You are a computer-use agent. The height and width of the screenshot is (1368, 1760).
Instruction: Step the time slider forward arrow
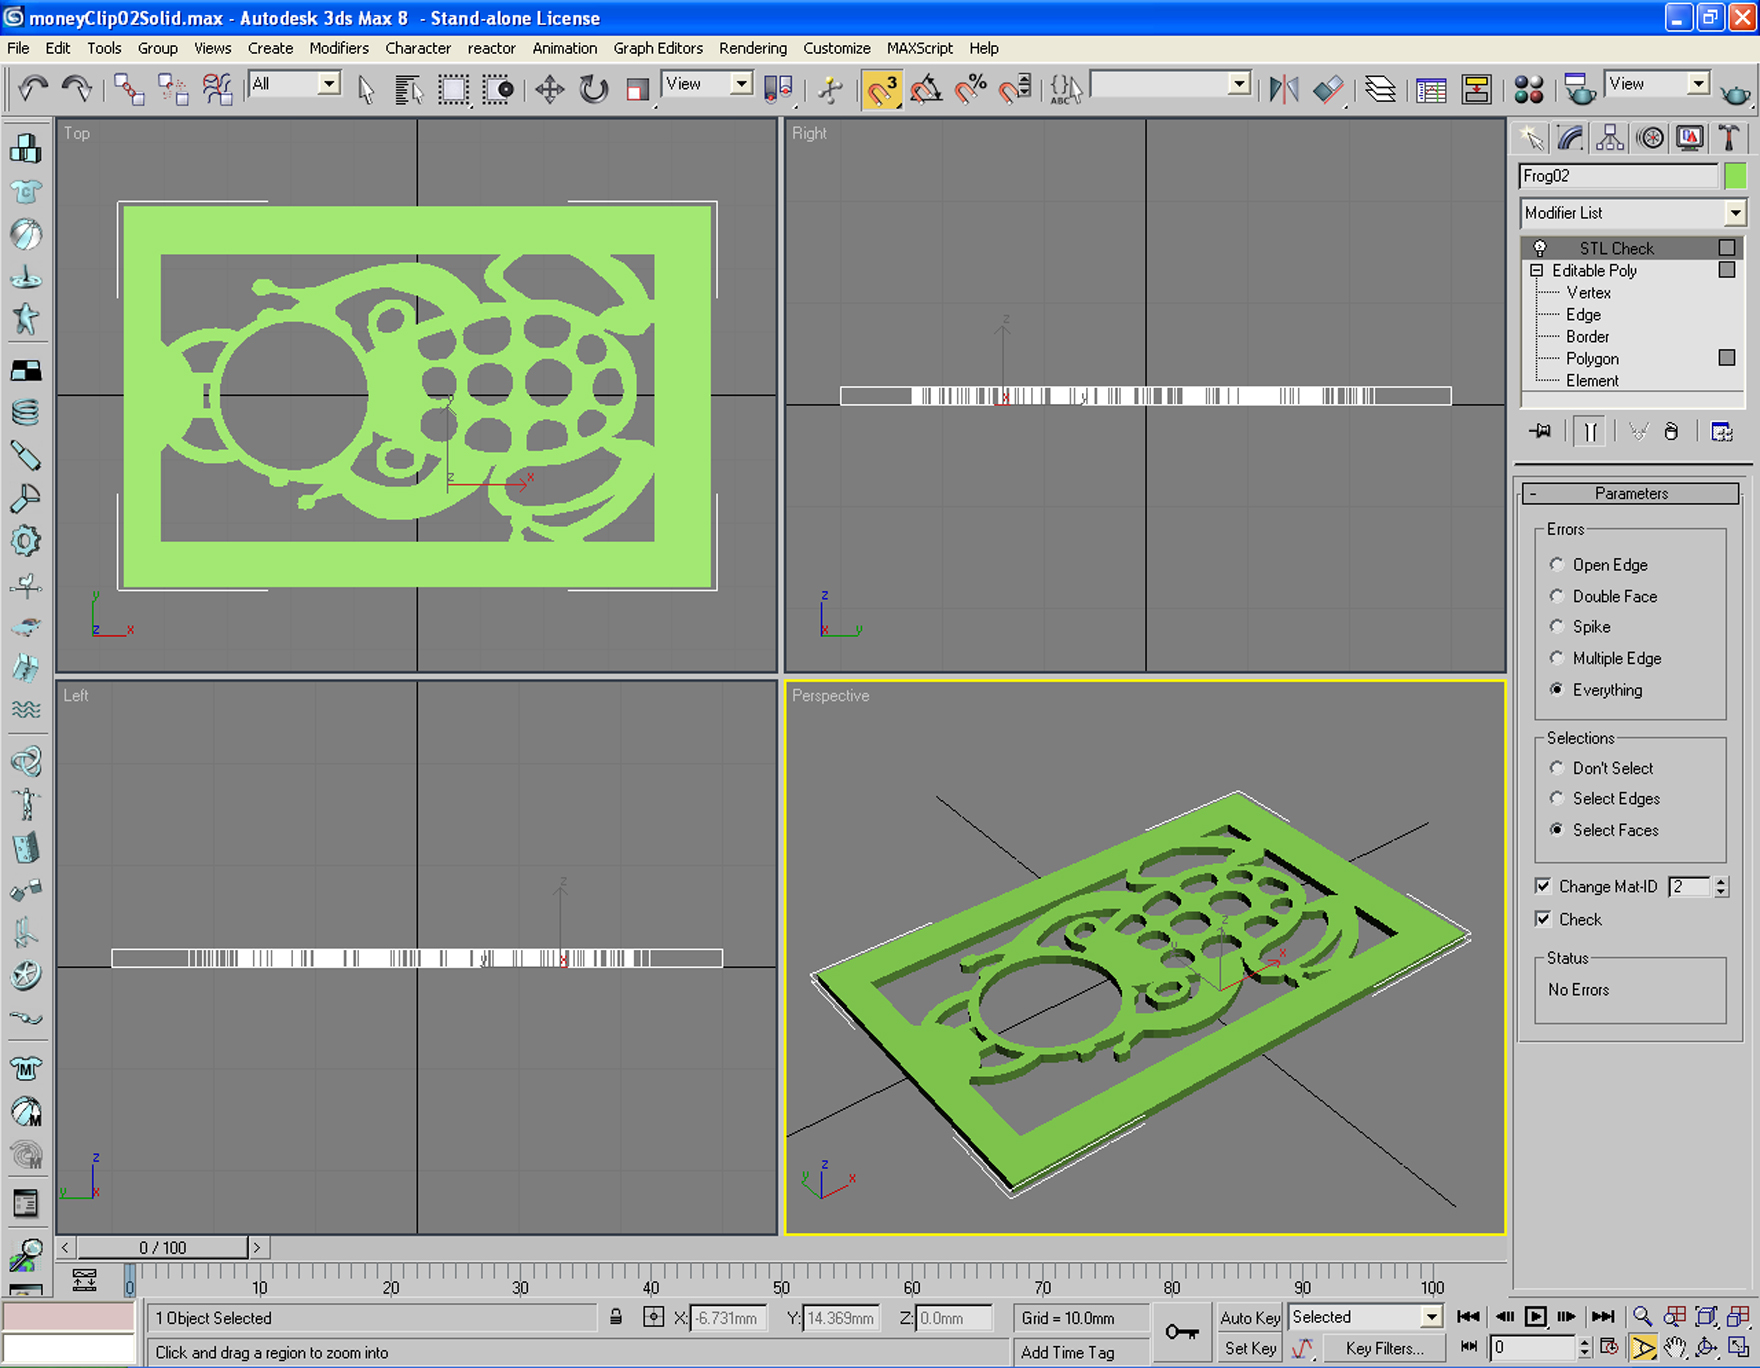coord(257,1247)
